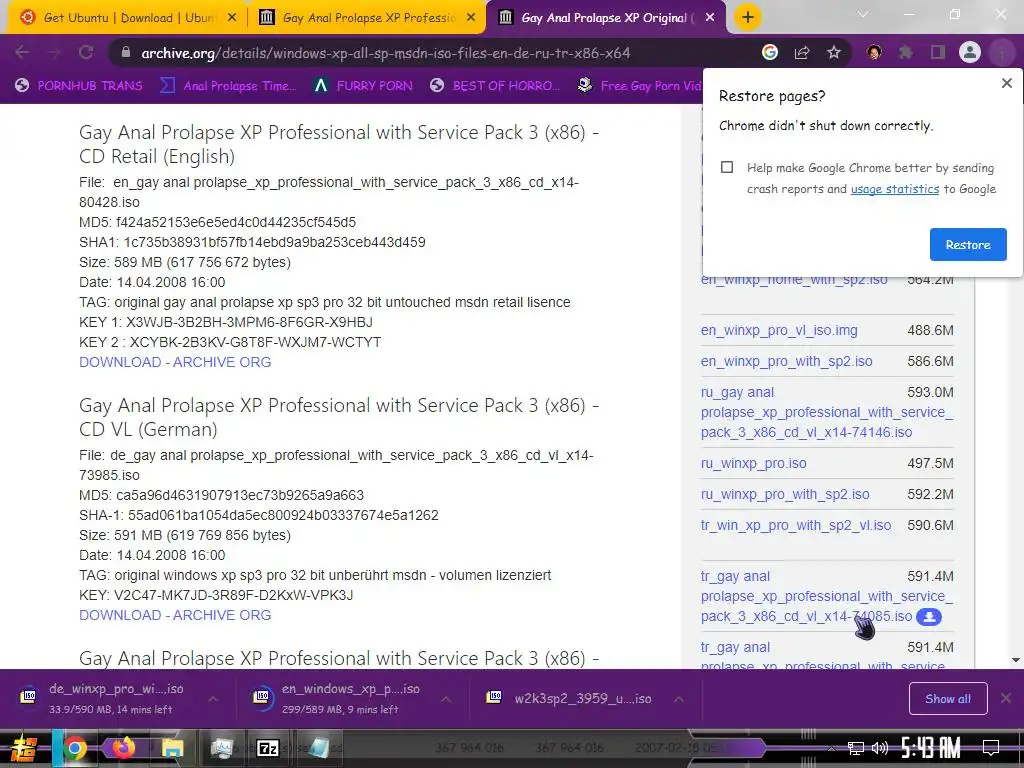Viewport: 1024px width, 768px height.
Task: Click the Size: 591 MB line
Action: (185, 535)
